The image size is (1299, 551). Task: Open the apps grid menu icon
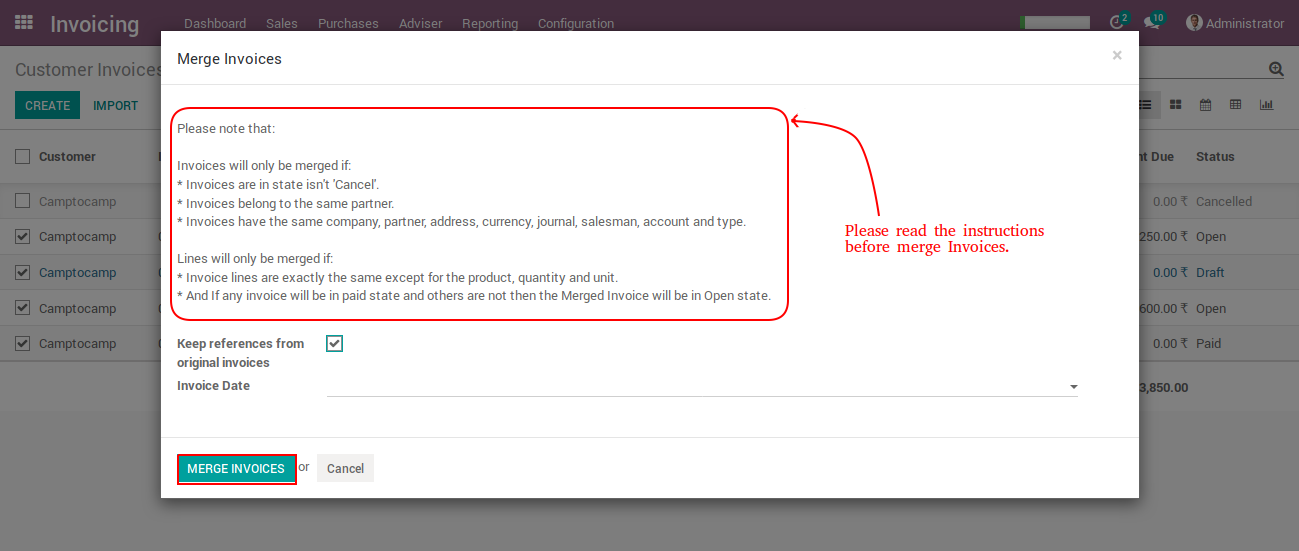coord(24,22)
